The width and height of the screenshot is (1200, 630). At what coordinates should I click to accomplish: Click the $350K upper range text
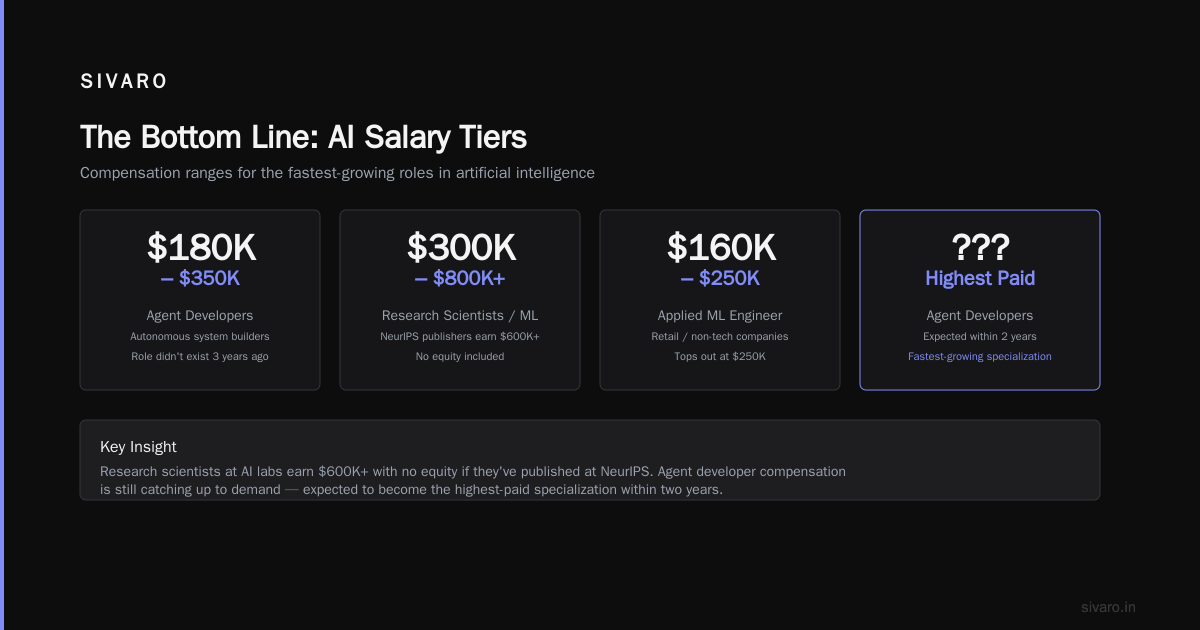tap(200, 278)
